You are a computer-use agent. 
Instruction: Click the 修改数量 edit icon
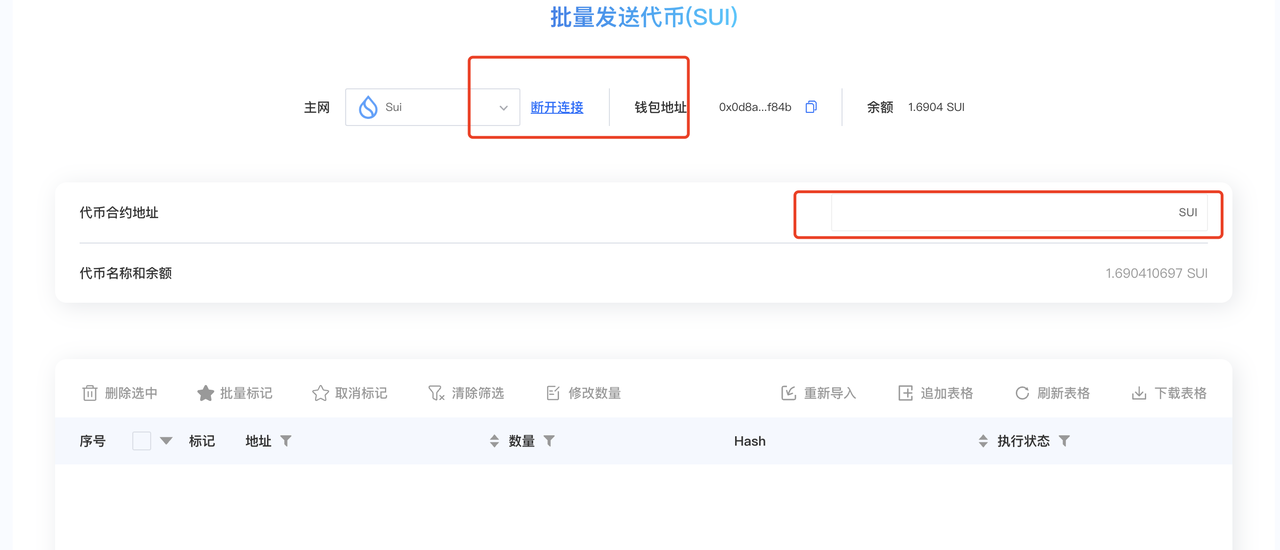point(553,393)
